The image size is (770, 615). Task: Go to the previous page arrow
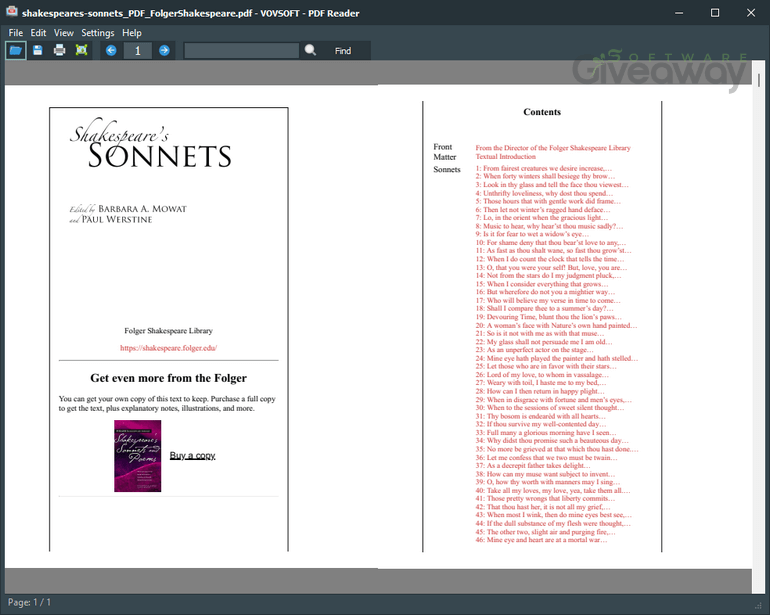111,51
